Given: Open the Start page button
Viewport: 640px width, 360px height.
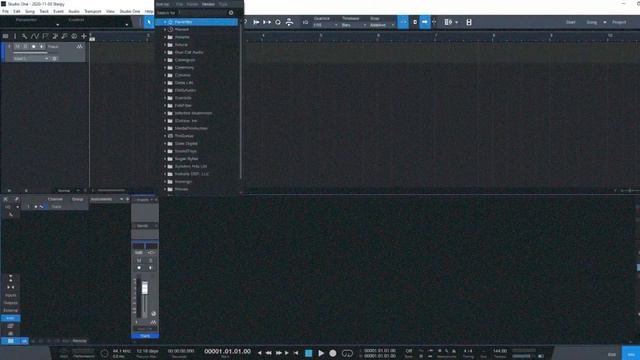Looking at the screenshot, I should 571,22.
